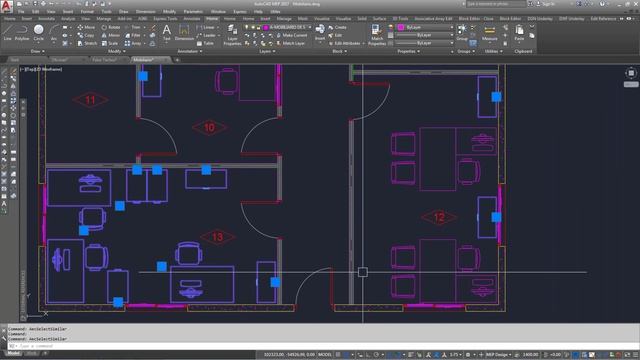This screenshot has height=360, width=640.
Task: Click the Trim tool
Action: (133, 27)
